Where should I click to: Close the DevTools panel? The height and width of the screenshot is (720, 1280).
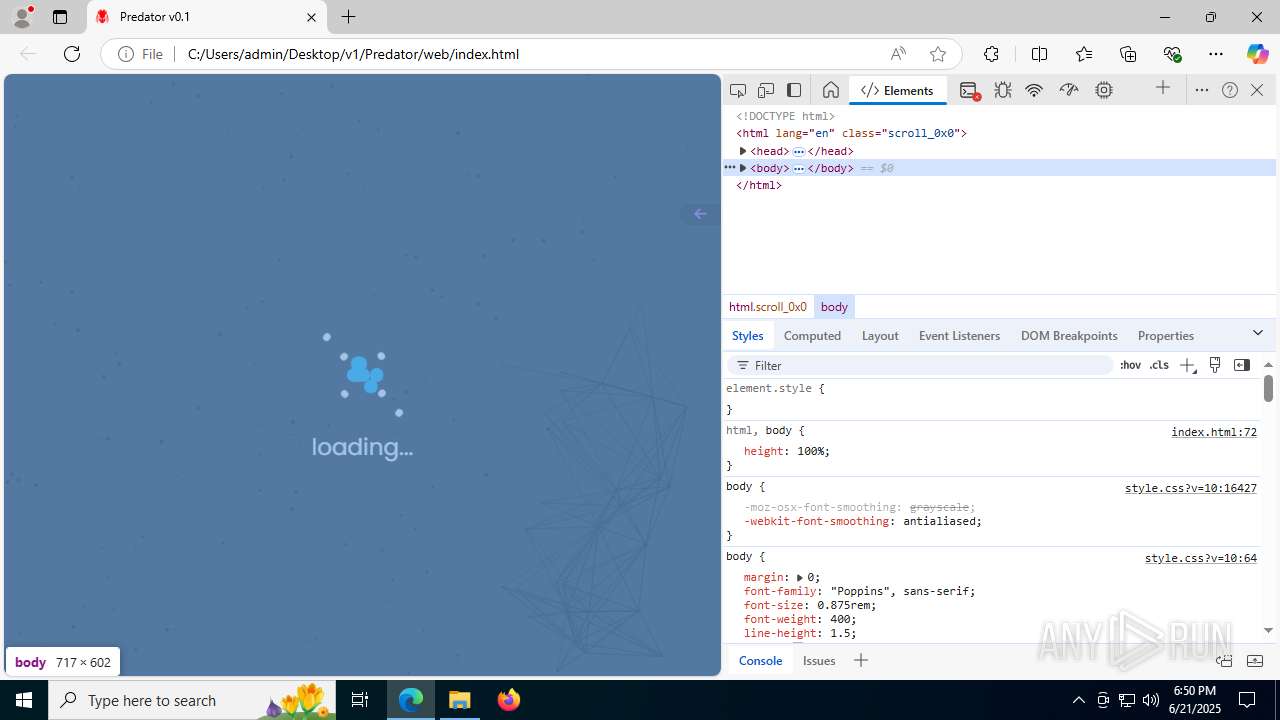tap(1257, 90)
